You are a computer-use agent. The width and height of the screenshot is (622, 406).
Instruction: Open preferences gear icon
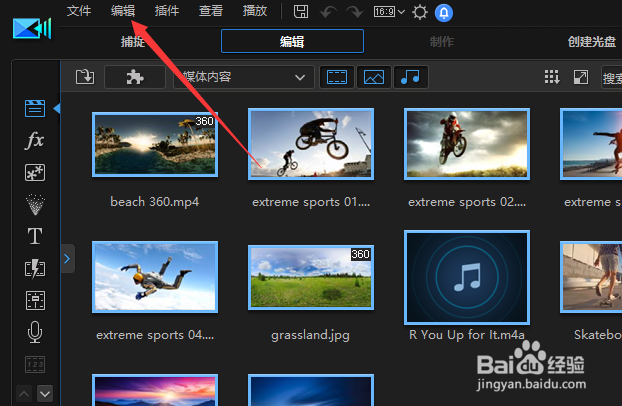click(420, 12)
